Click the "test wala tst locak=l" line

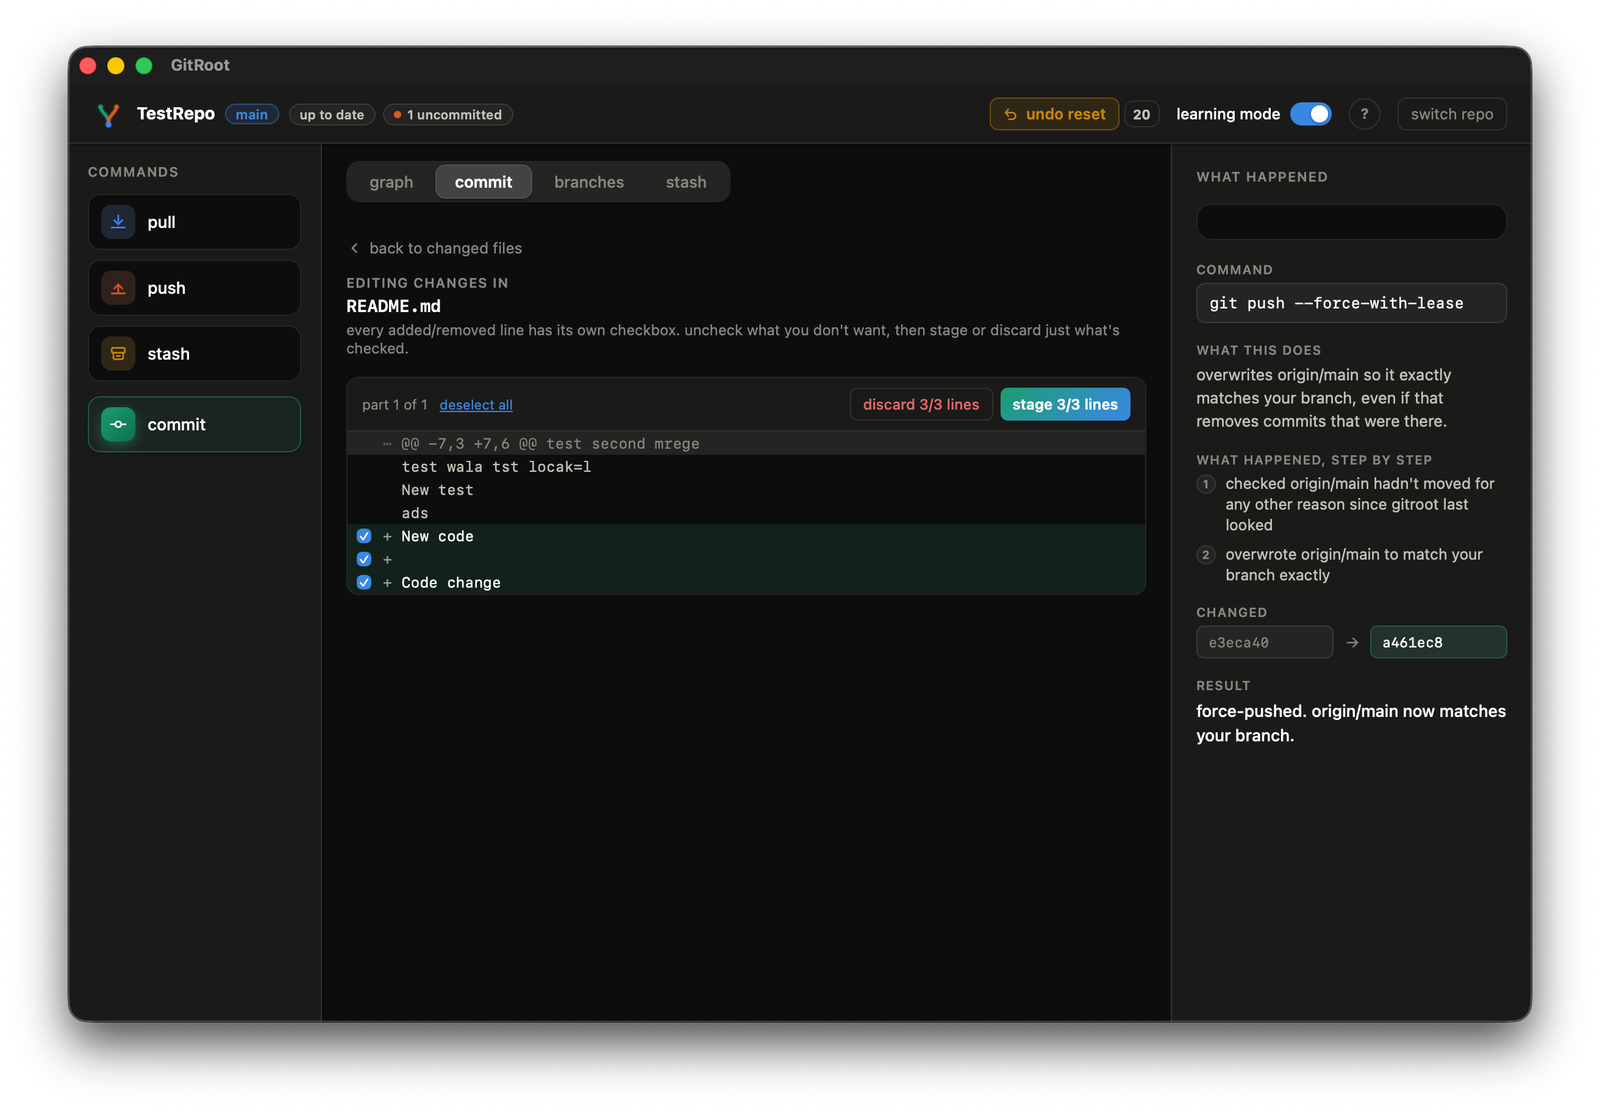tap(746, 467)
